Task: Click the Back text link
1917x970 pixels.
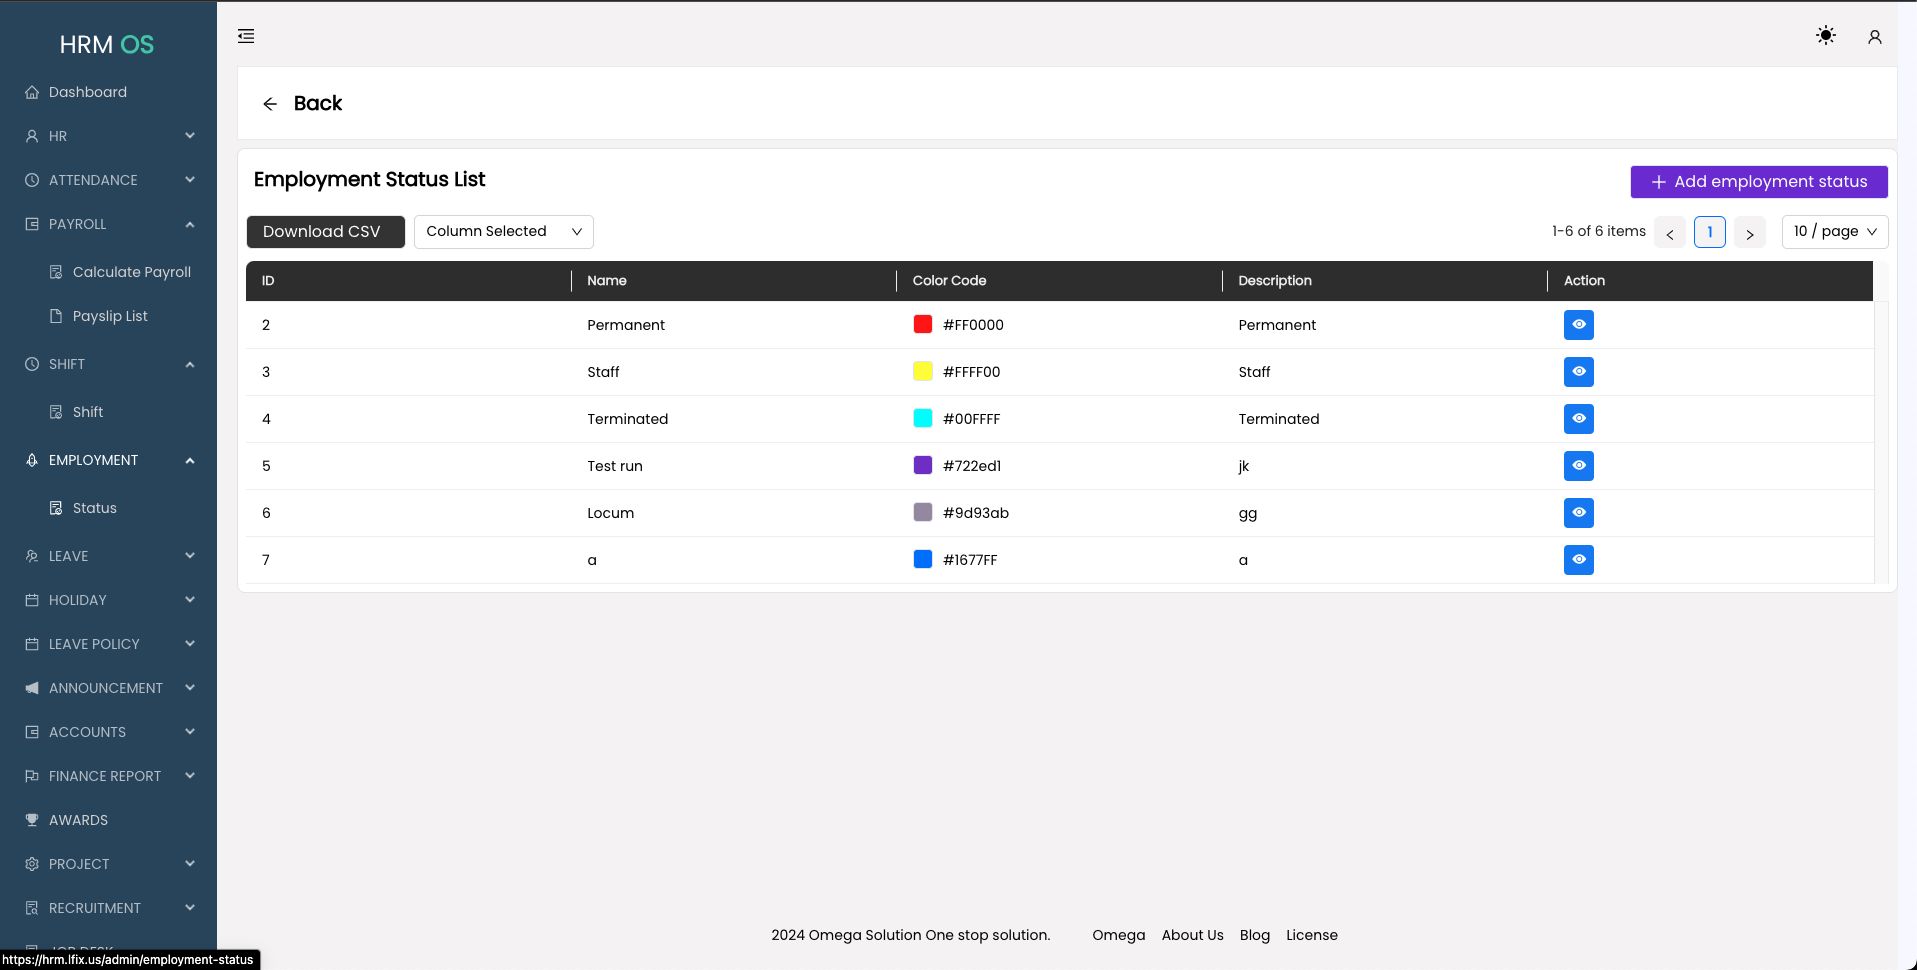Action: [x=318, y=104]
